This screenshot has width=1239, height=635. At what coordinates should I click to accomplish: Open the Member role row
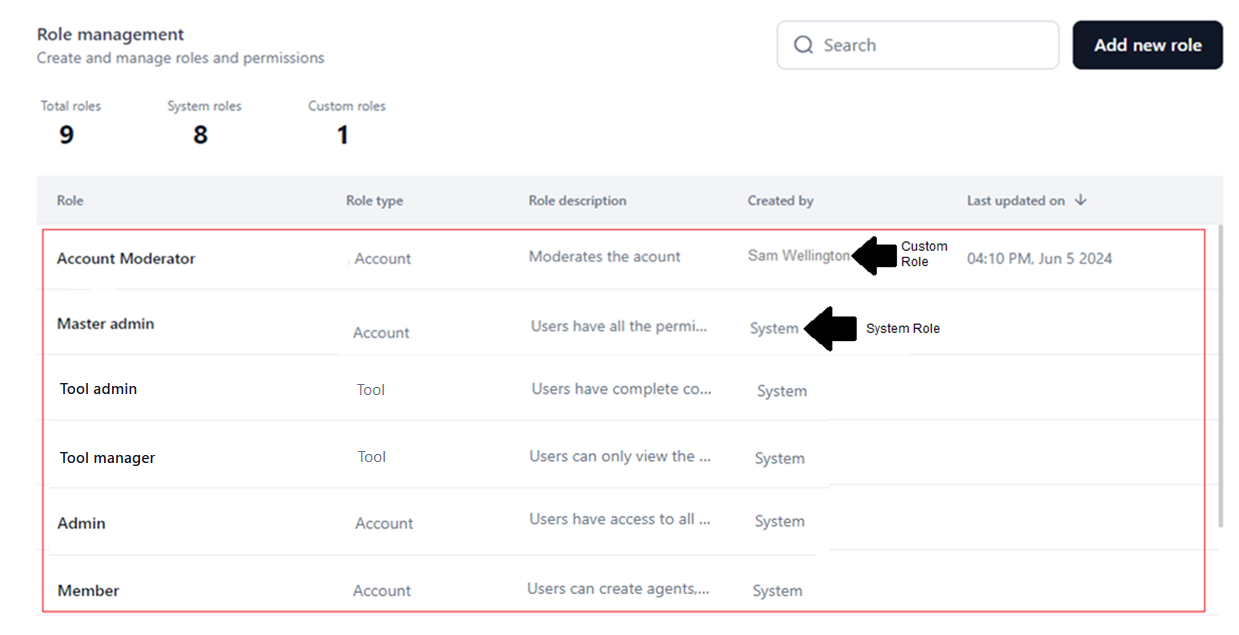88,591
